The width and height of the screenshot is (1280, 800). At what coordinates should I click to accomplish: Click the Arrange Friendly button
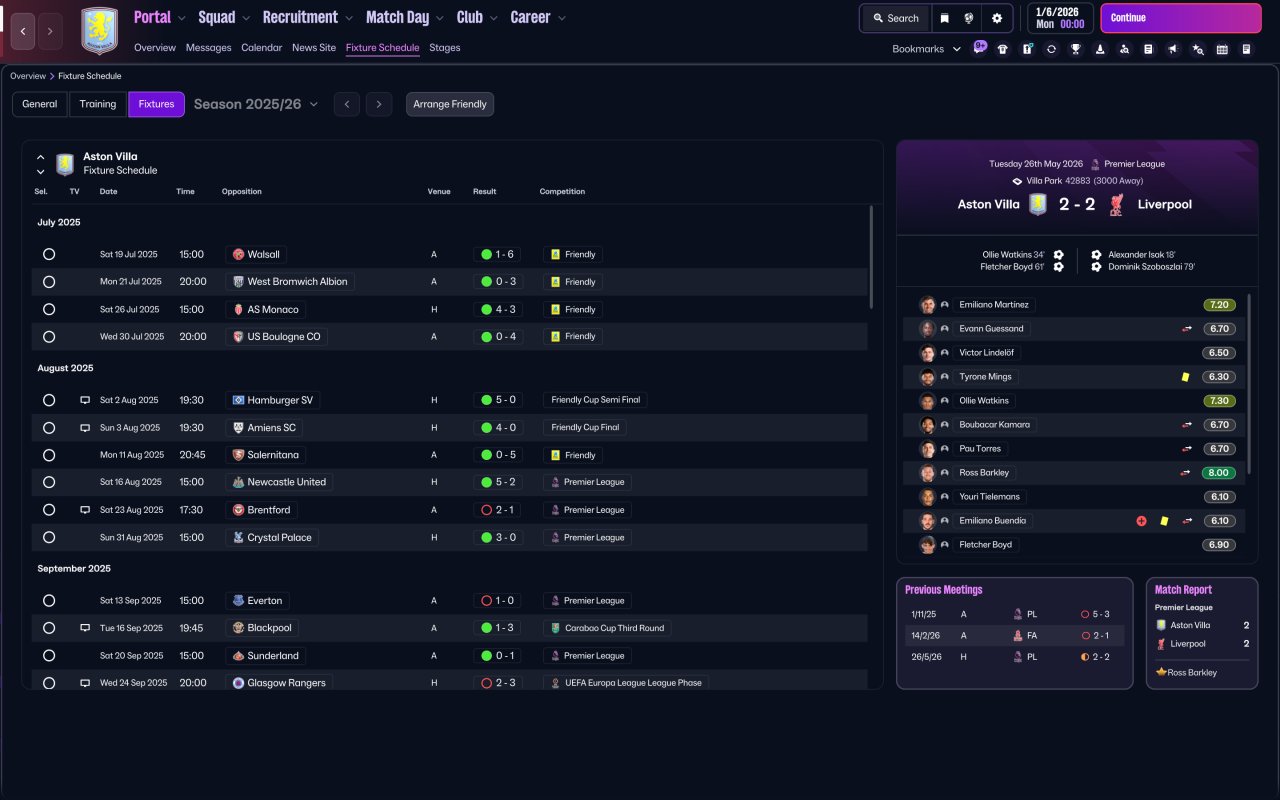[450, 104]
